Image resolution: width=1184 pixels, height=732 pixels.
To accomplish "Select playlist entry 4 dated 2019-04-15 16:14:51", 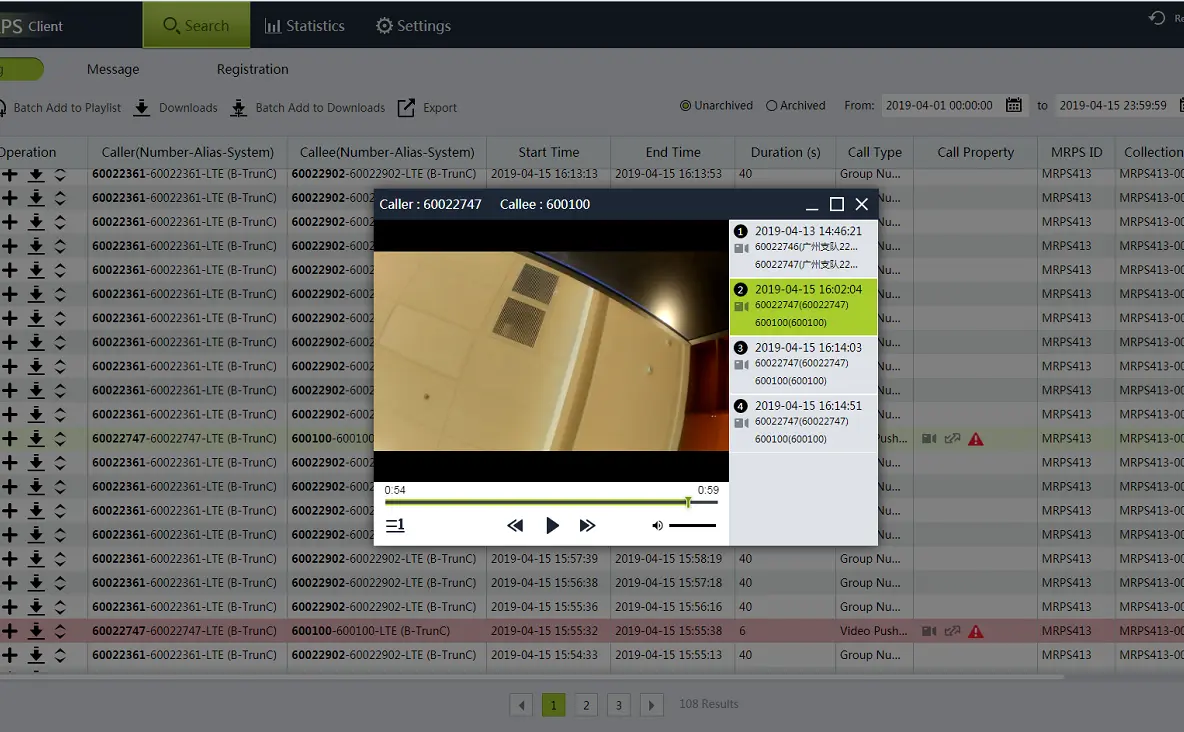I will (800, 422).
